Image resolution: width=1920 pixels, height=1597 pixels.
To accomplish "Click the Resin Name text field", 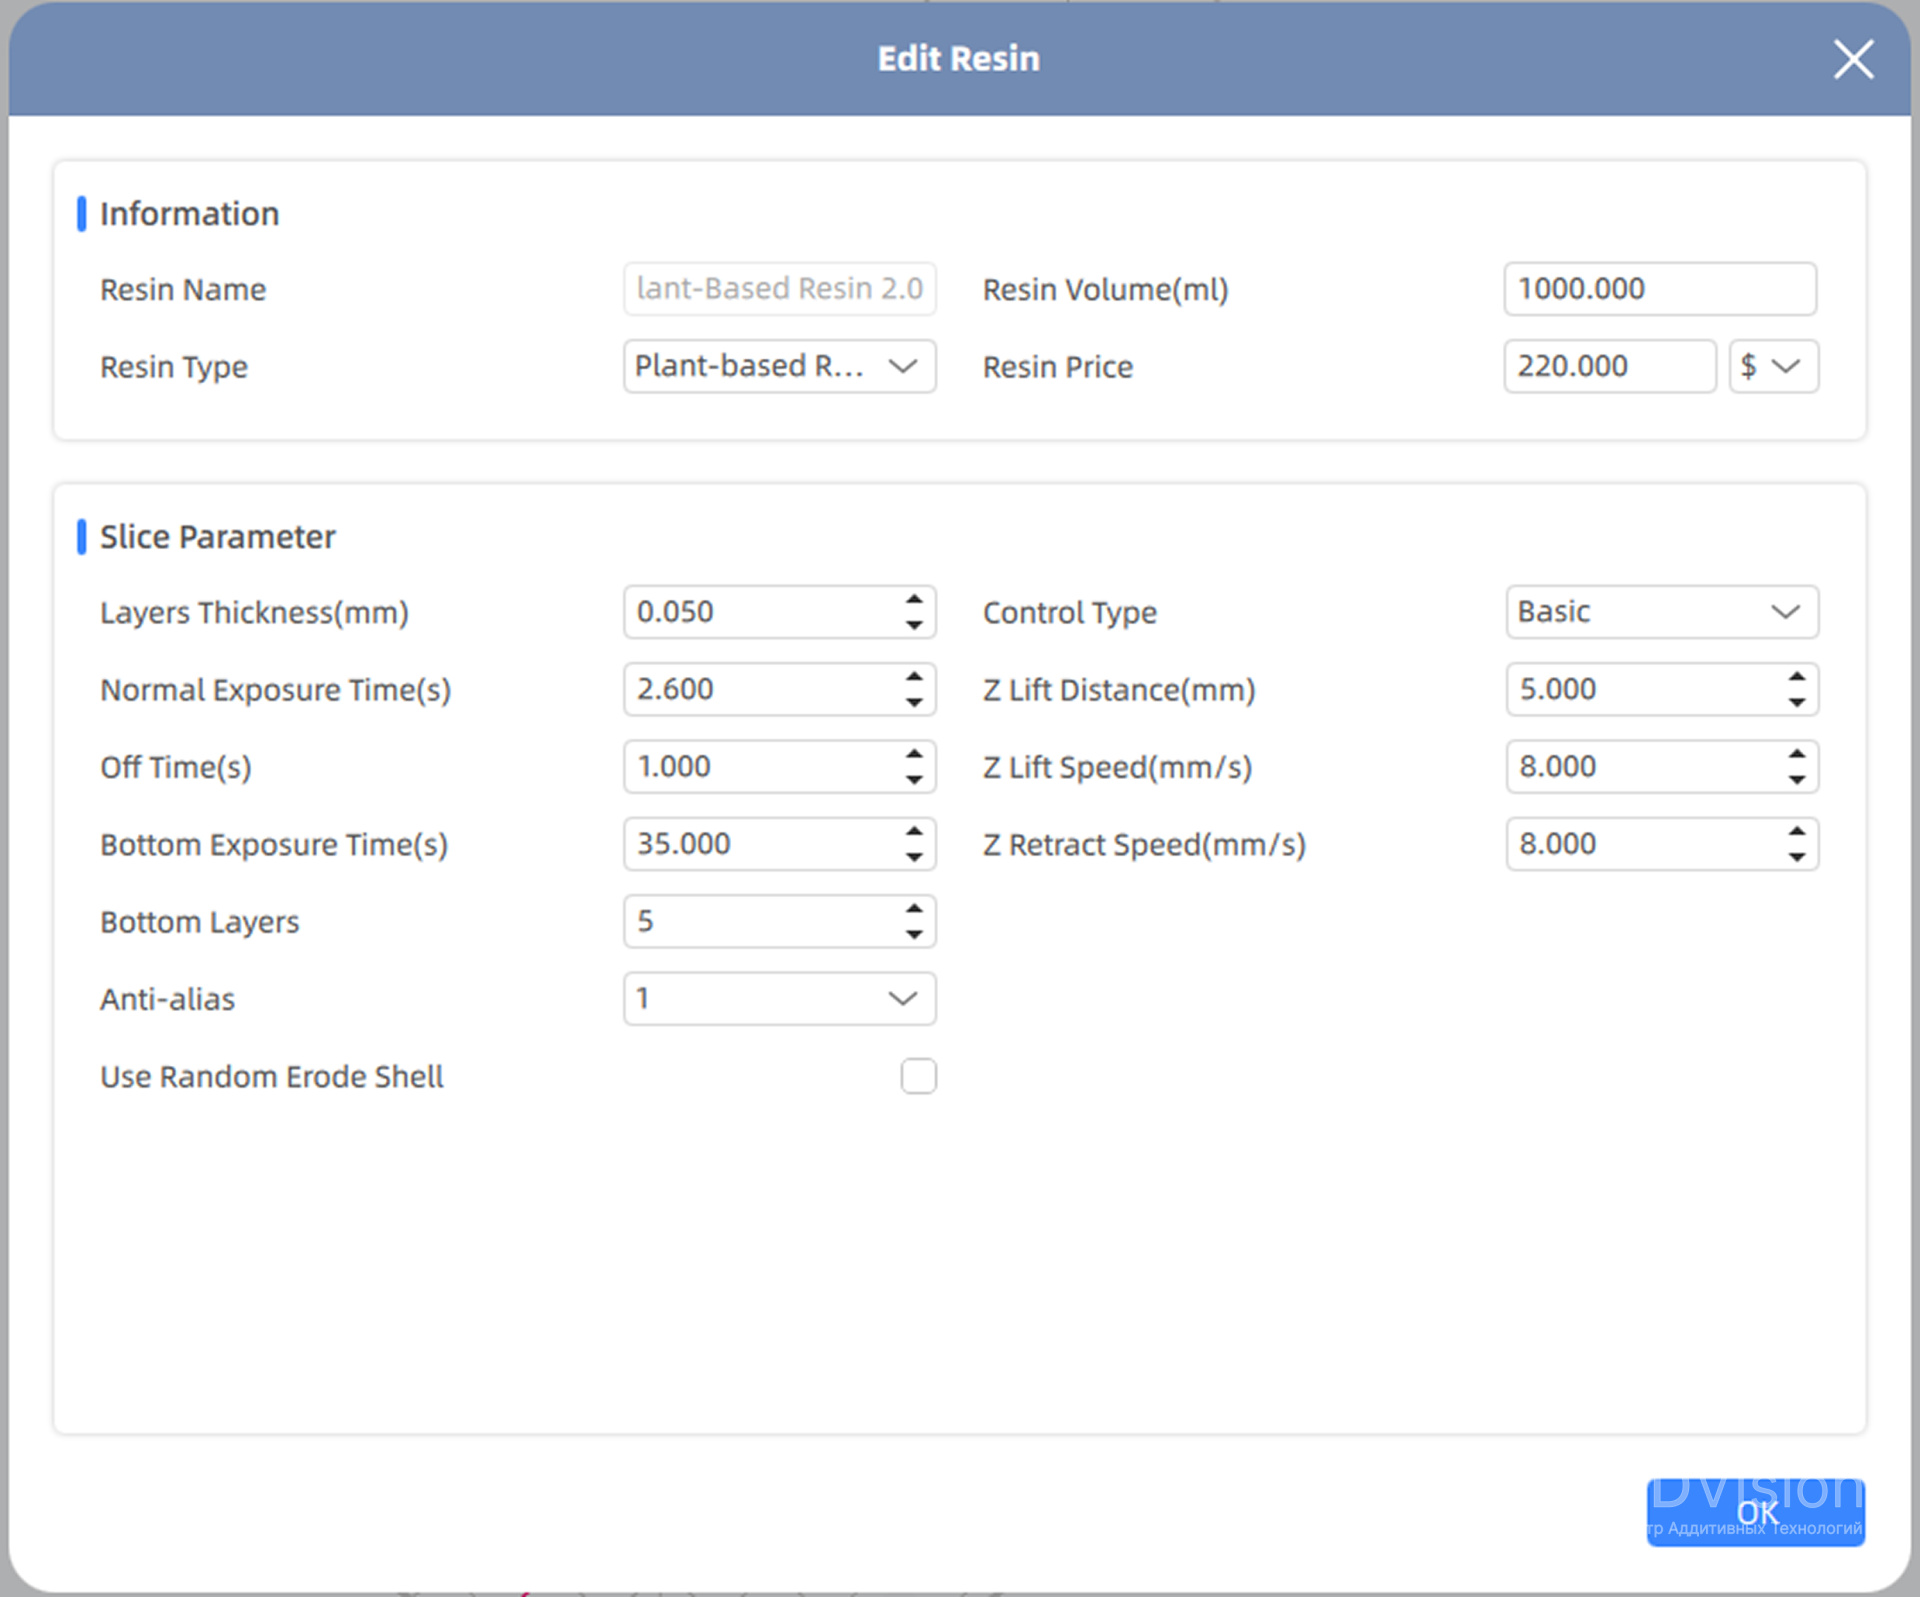I will (x=778, y=289).
